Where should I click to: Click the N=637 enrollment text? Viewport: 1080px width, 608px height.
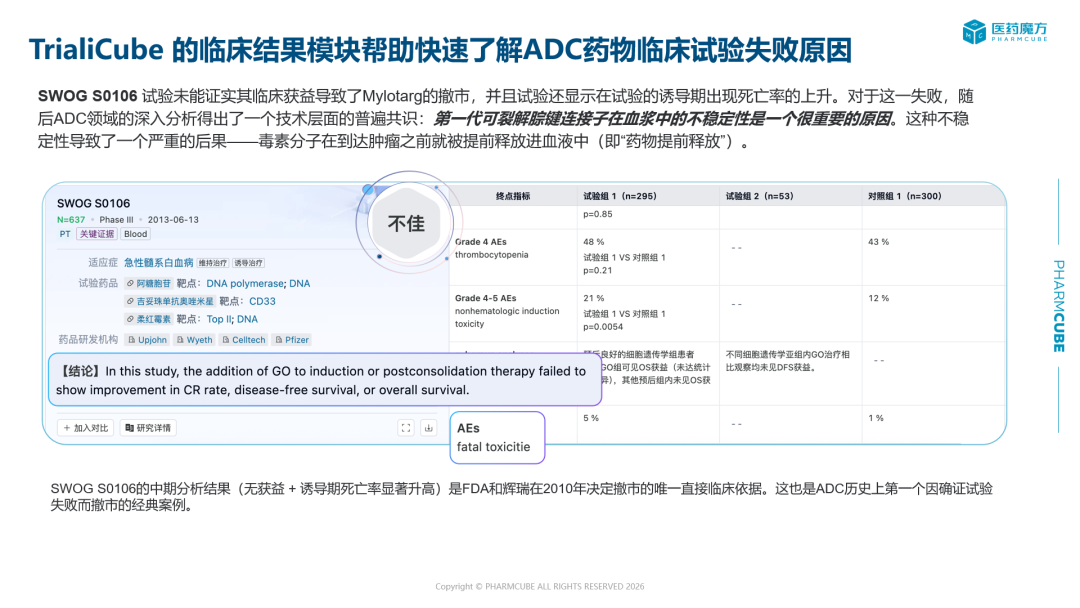click(x=71, y=220)
